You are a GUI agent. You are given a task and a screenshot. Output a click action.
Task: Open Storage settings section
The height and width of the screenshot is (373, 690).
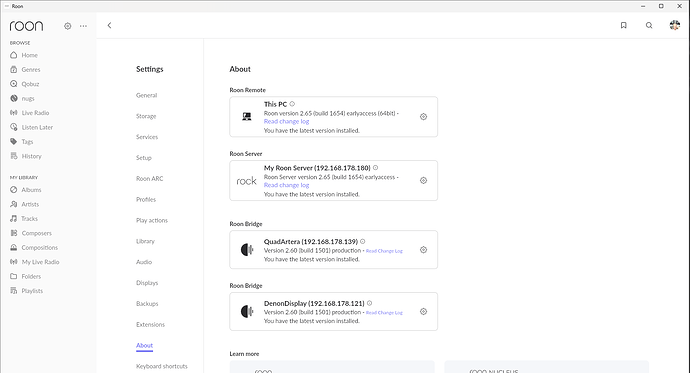coord(146,116)
